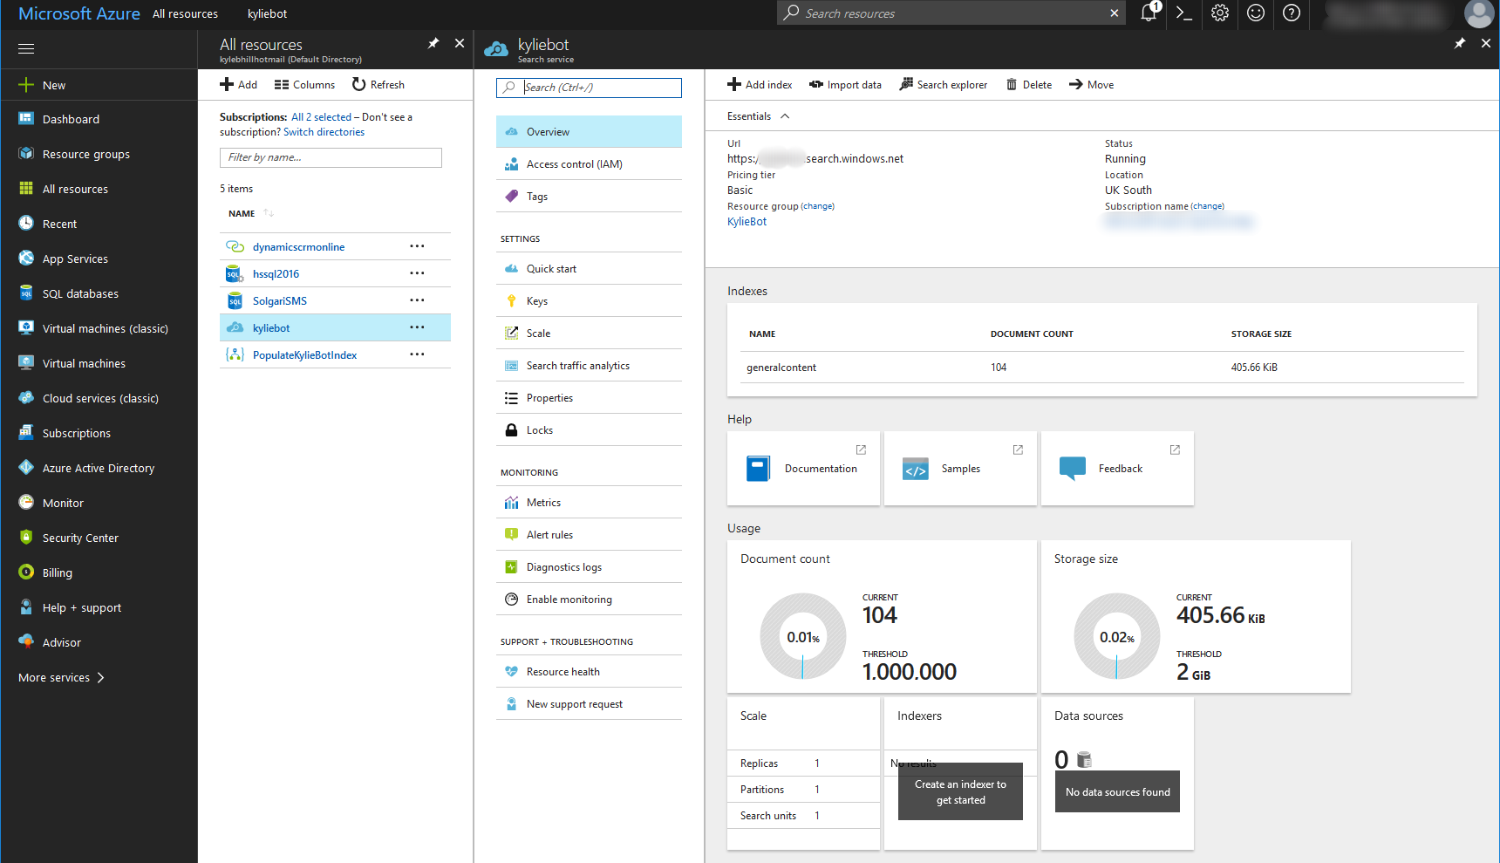Viewport: 1500px width, 863px height.
Task: Click the Tags icon in kyliebot menu
Action: tap(511, 196)
